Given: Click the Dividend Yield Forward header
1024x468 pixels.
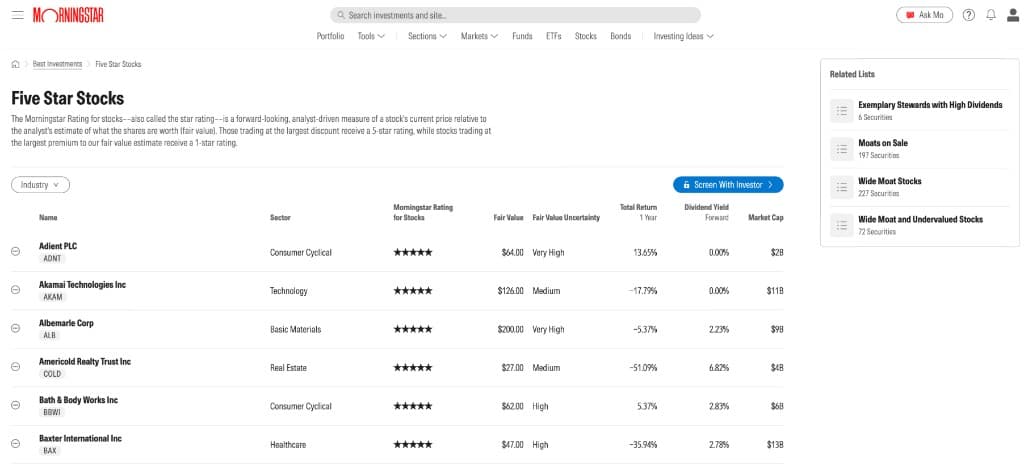Looking at the screenshot, I should tap(707, 212).
